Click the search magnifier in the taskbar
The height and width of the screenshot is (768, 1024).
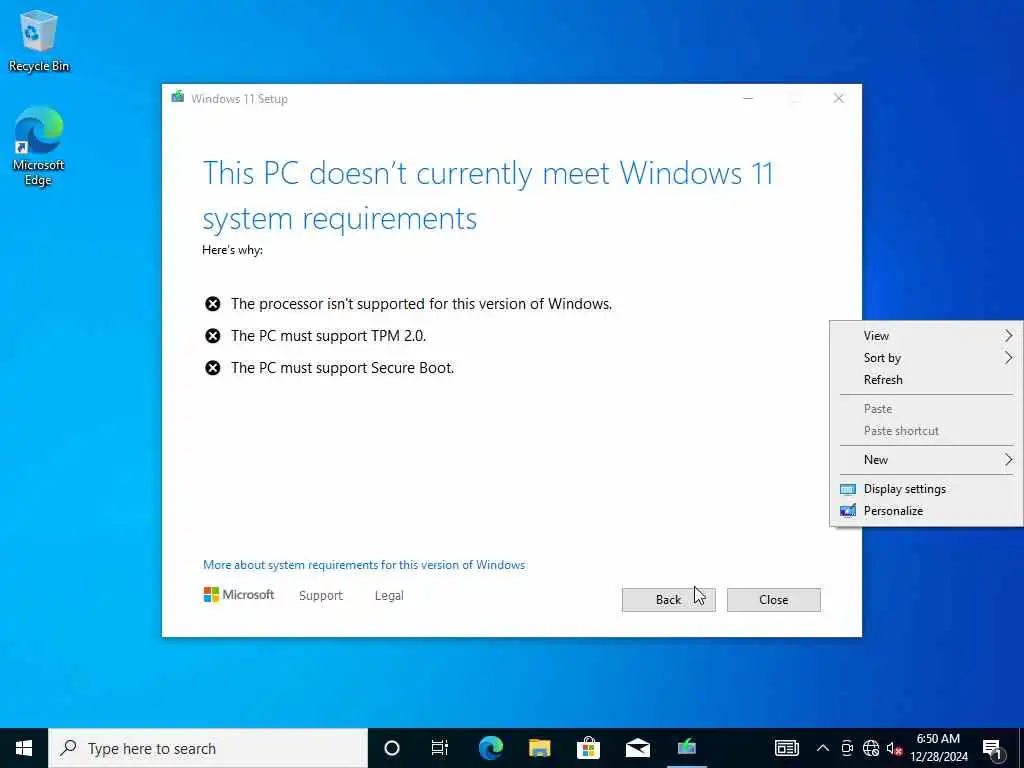68,748
